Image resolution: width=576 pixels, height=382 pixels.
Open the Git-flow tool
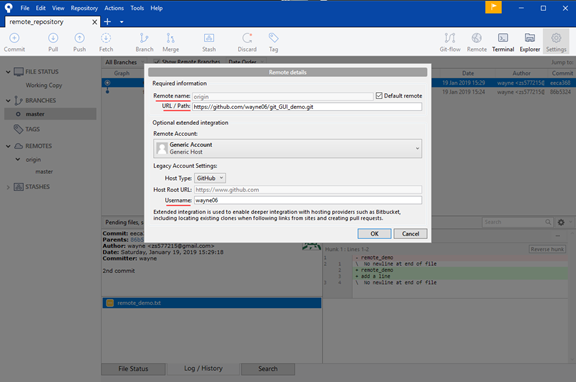pos(450,42)
